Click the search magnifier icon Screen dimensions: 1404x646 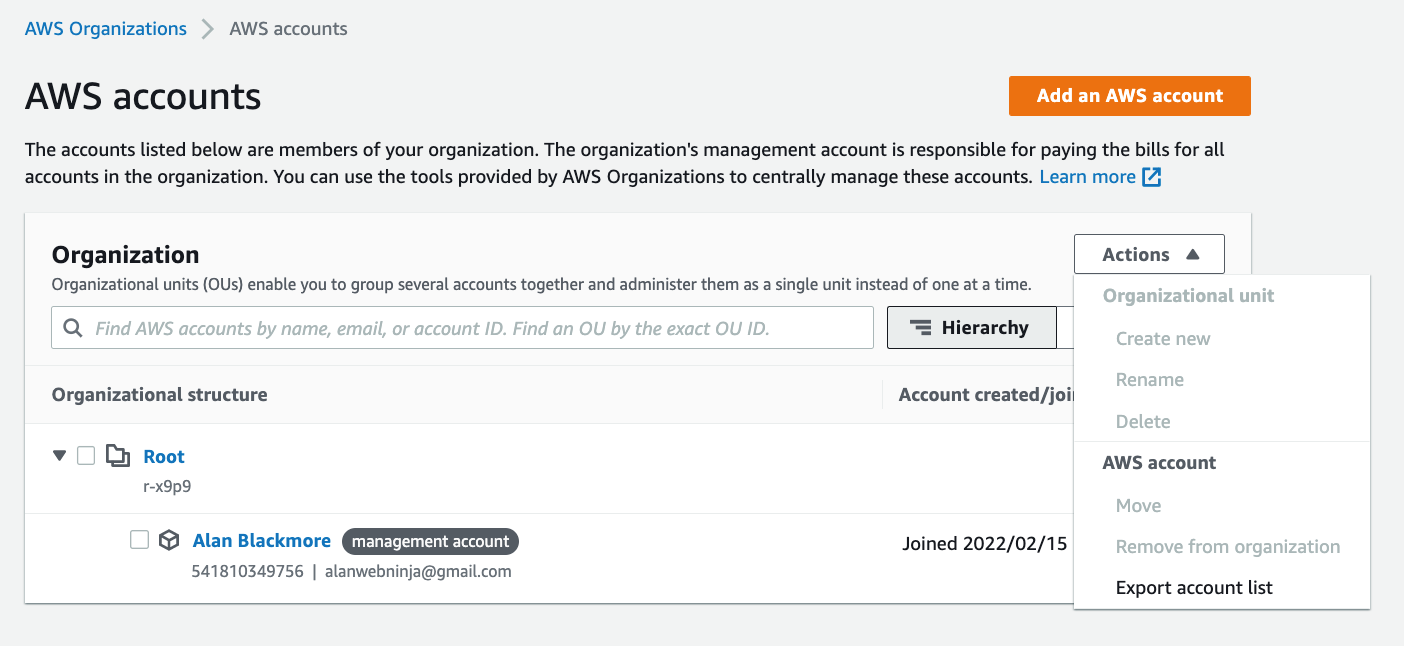[x=73, y=328]
